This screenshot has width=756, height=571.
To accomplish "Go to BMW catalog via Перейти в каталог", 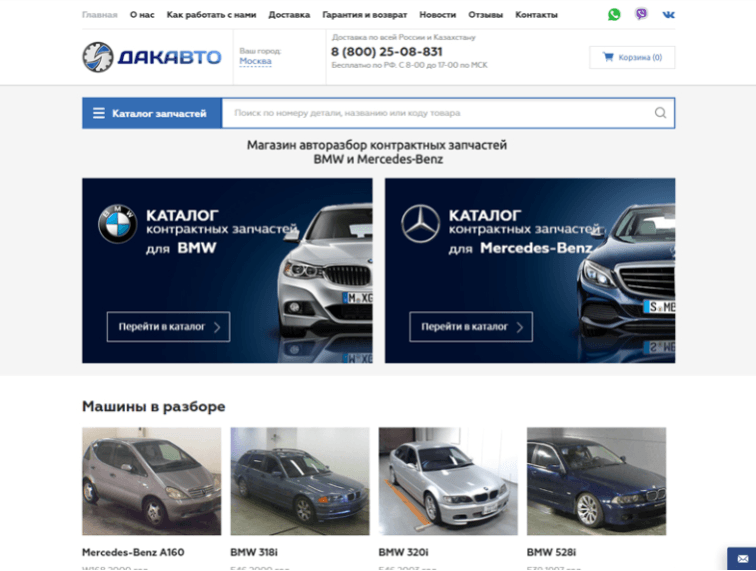I will point(168,327).
